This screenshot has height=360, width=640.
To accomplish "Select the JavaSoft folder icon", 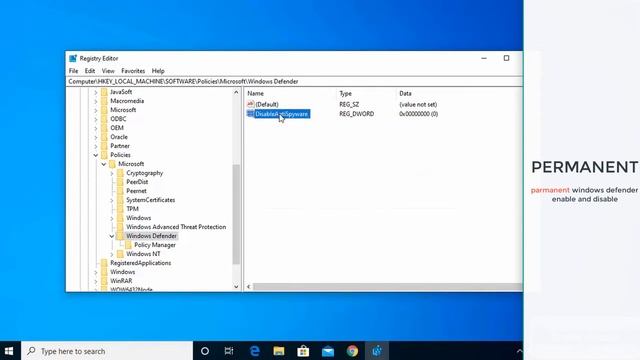I will pos(104,92).
